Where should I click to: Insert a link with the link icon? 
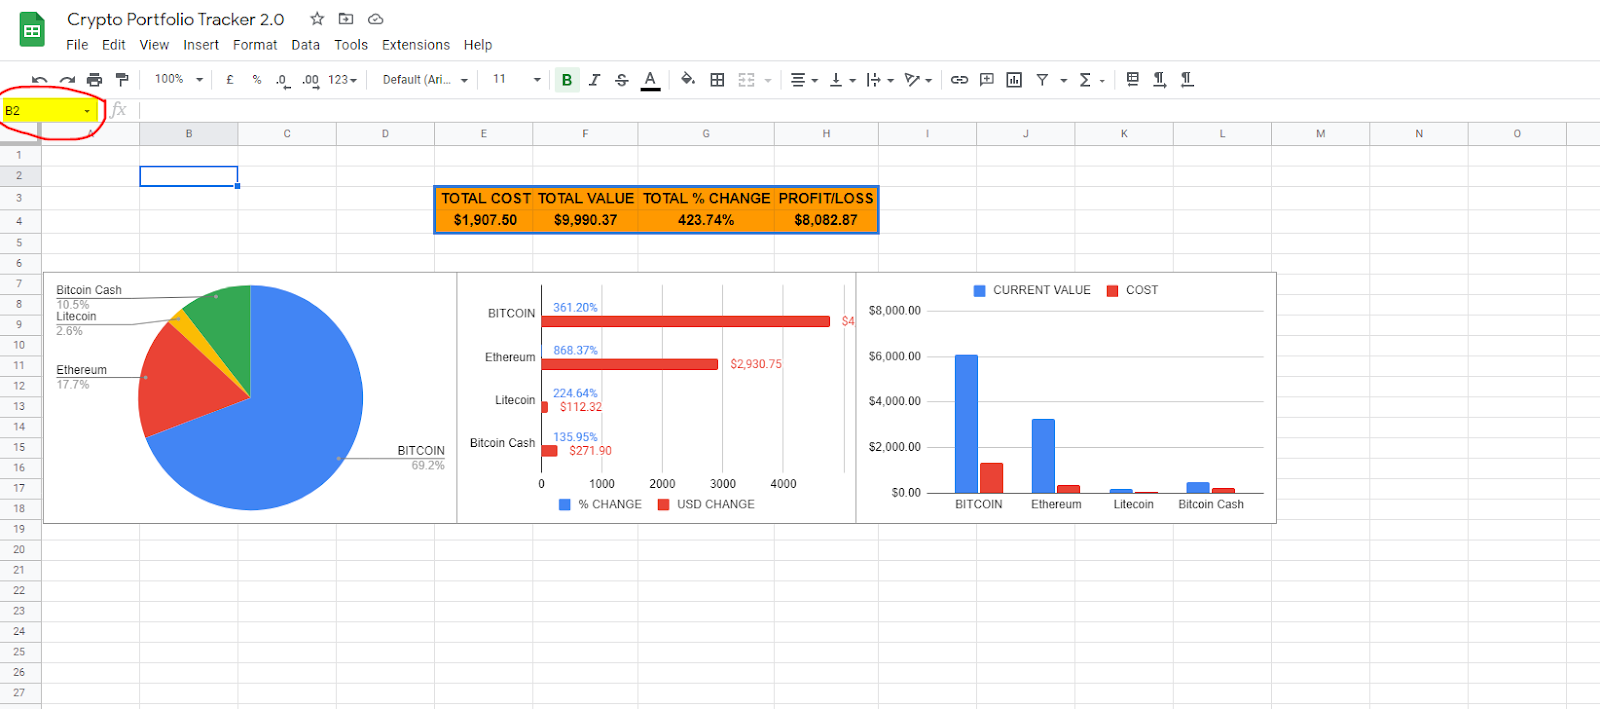pos(959,80)
